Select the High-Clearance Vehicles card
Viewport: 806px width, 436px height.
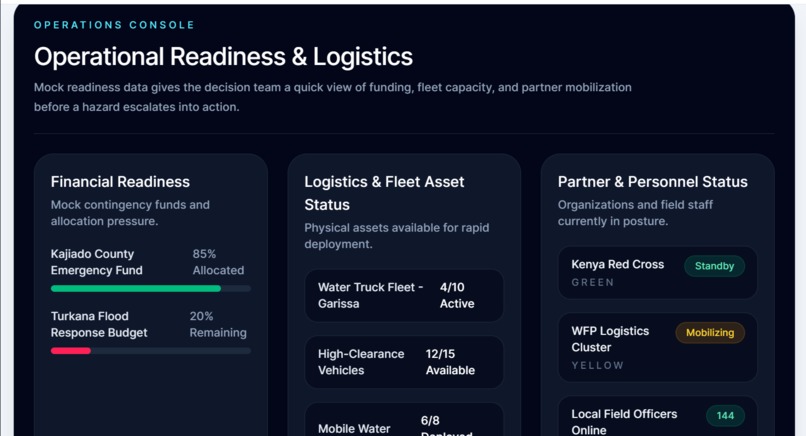click(404, 362)
